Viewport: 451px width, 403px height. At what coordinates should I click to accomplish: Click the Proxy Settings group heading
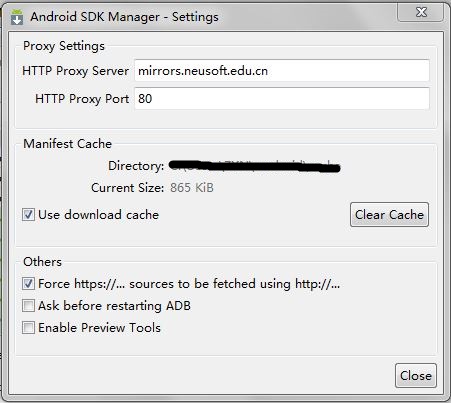tap(64, 46)
